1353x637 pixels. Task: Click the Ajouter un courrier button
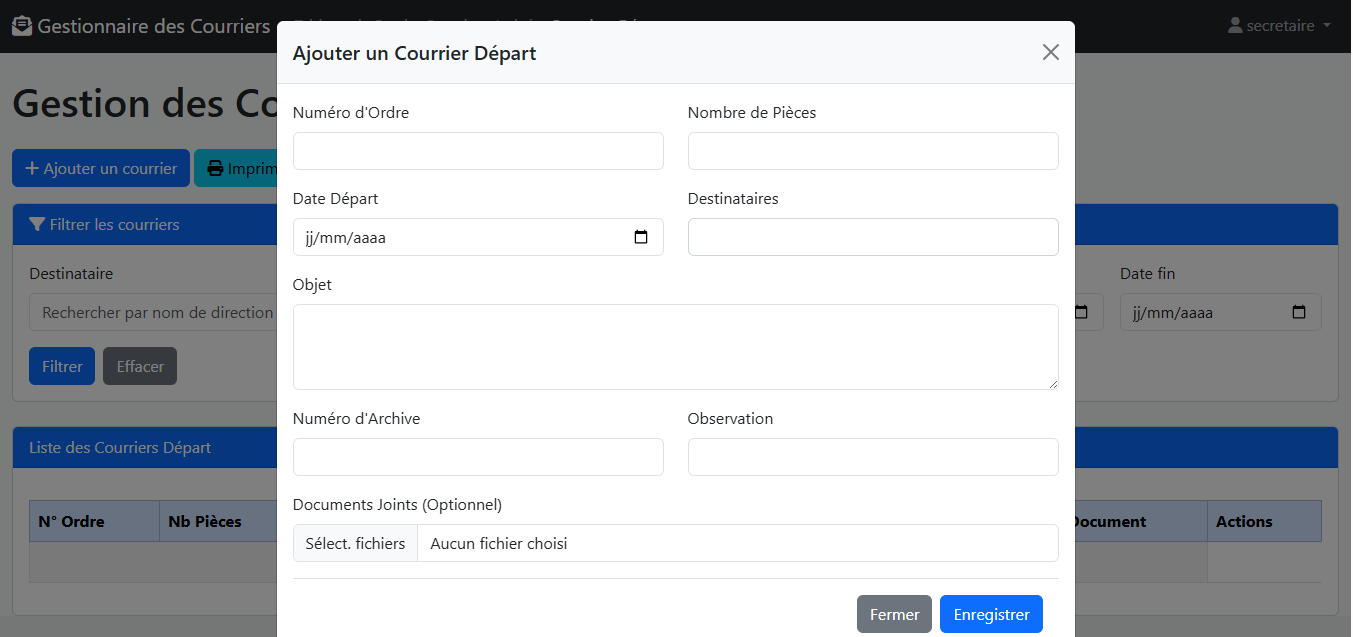[x=101, y=168]
